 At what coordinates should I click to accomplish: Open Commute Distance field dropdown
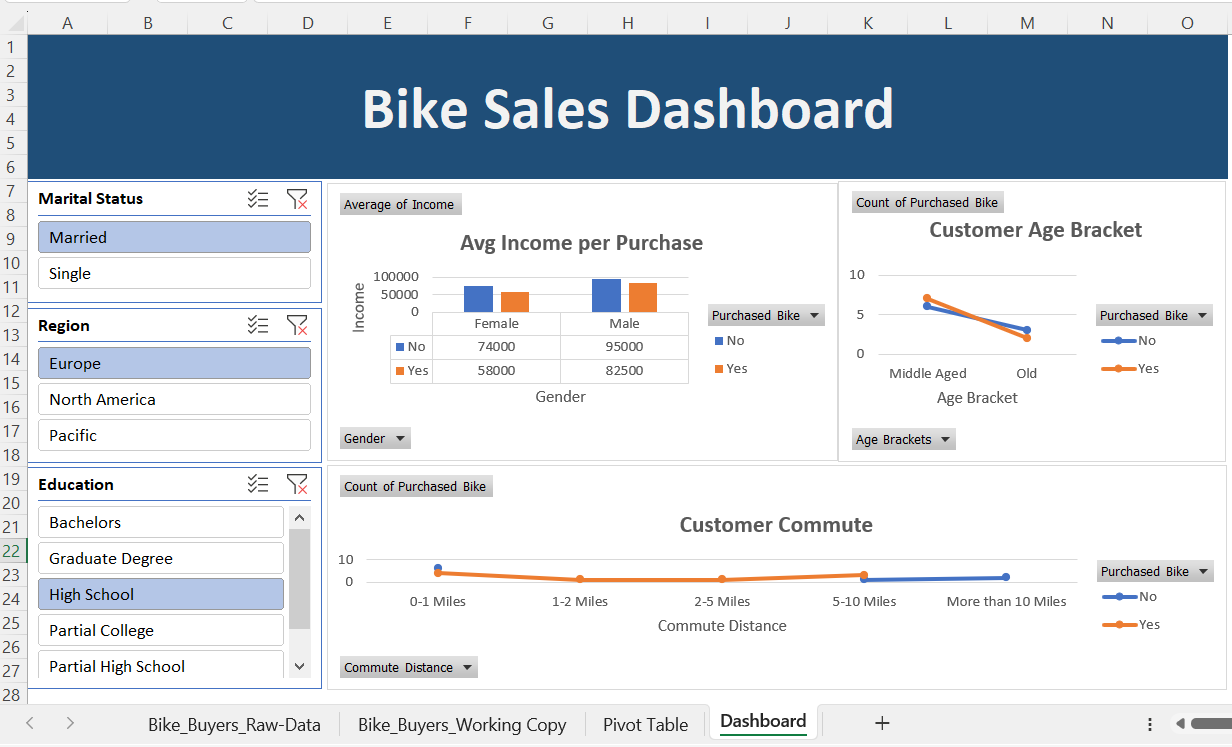pyautogui.click(x=408, y=667)
